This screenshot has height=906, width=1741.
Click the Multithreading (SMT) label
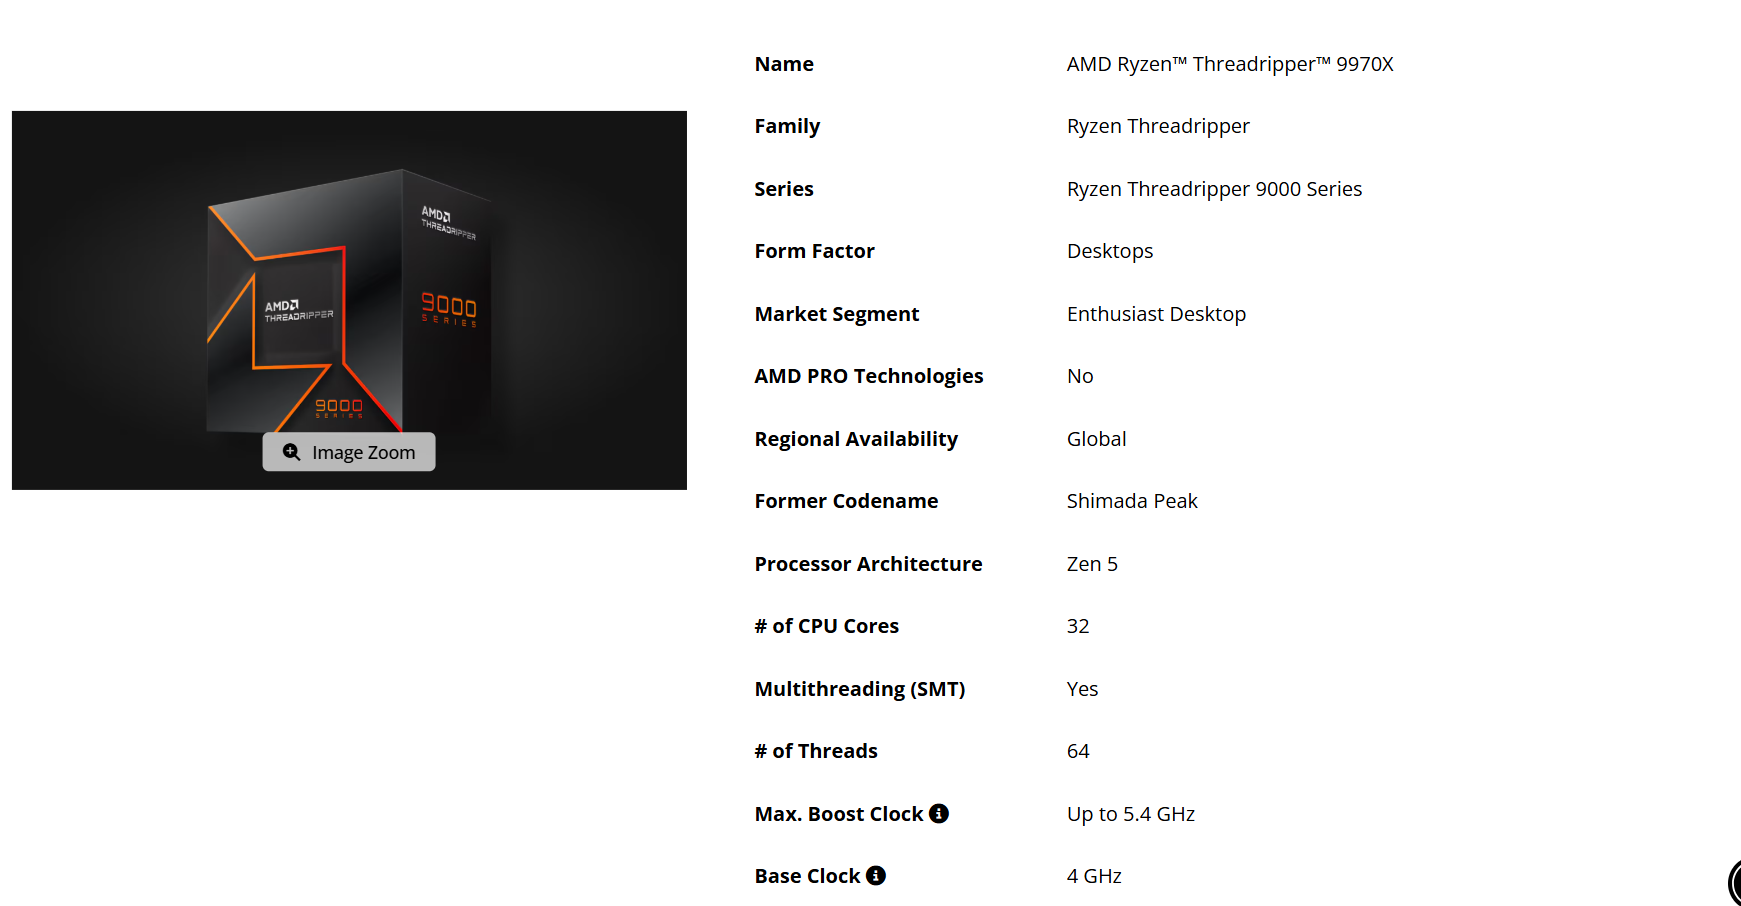(x=859, y=689)
